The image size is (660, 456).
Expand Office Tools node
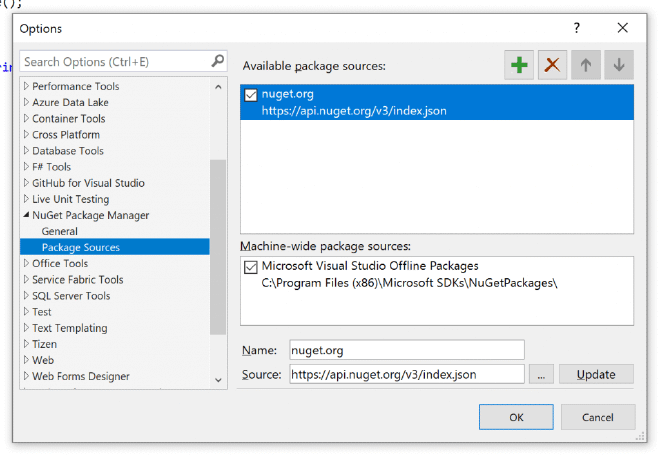coord(26,263)
